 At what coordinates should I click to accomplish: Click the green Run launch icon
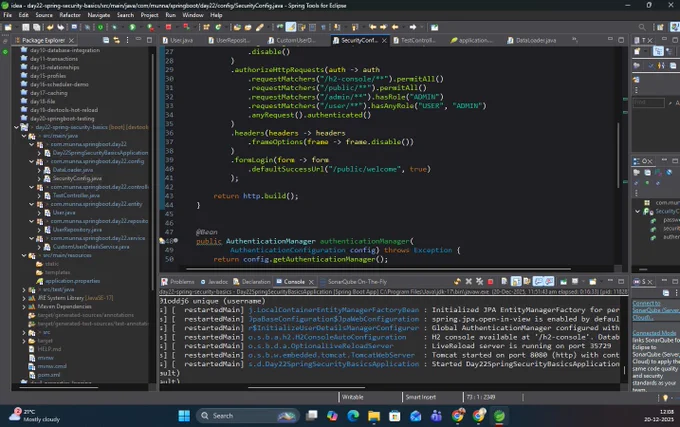coord(132,27)
